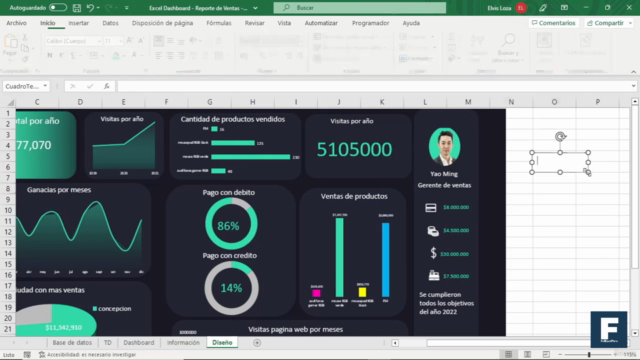Decrease font size with smaller A icon
This screenshot has width=640, height=360.
point(141,40)
